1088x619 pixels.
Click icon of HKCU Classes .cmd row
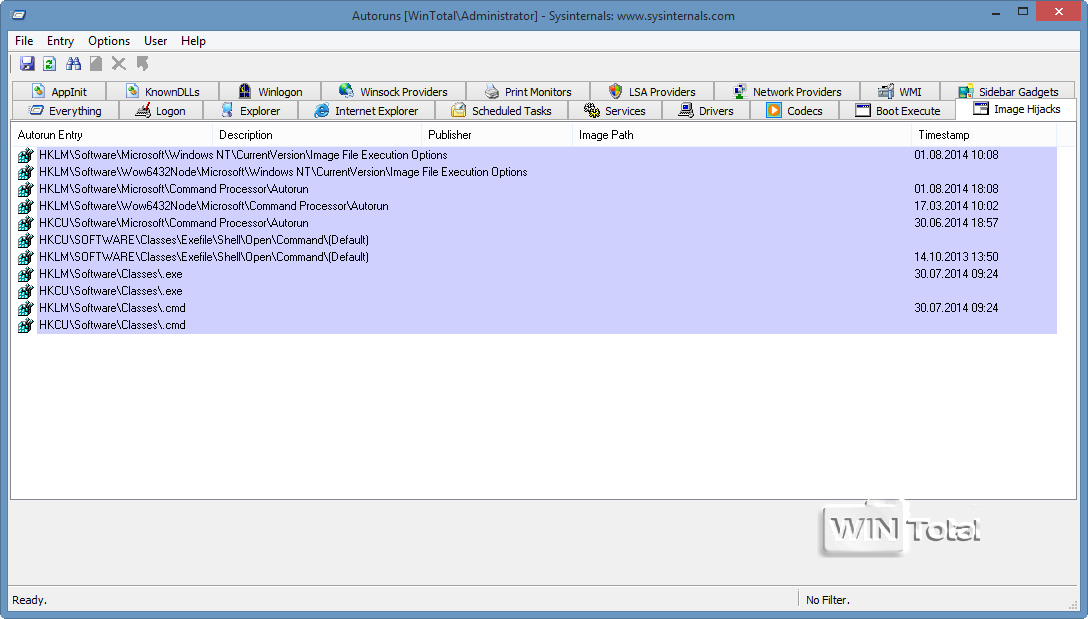(x=26, y=325)
